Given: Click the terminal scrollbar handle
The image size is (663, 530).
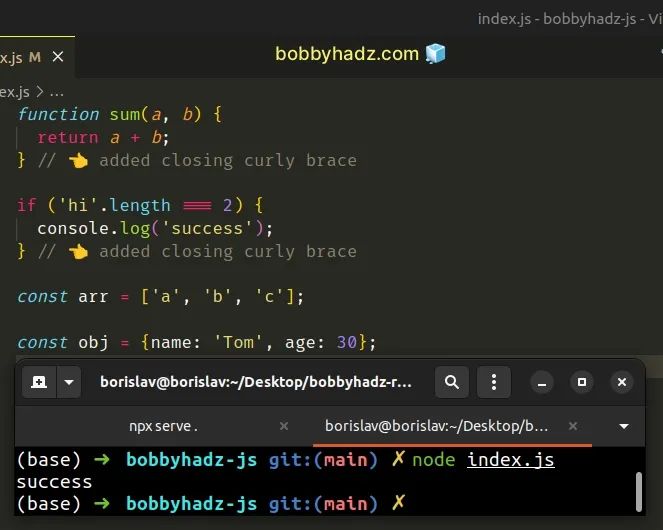Looking at the screenshot, I should pyautogui.click(x=639, y=492).
